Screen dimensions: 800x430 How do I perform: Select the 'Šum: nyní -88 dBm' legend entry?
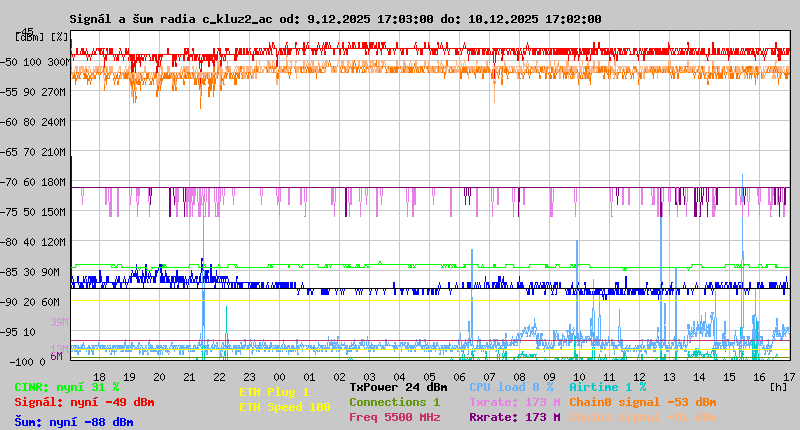click(74, 422)
